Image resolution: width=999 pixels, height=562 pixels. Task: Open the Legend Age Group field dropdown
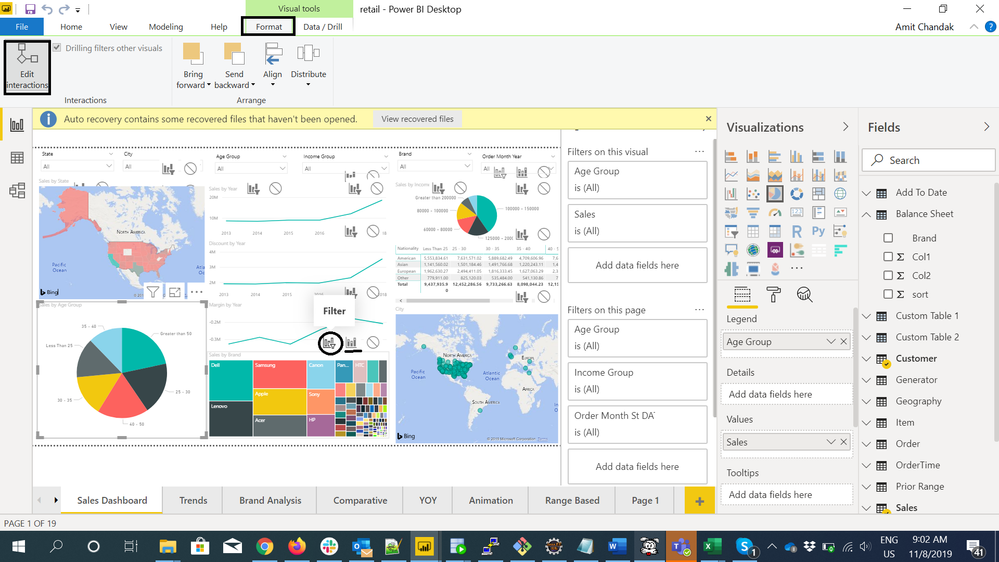(x=831, y=342)
